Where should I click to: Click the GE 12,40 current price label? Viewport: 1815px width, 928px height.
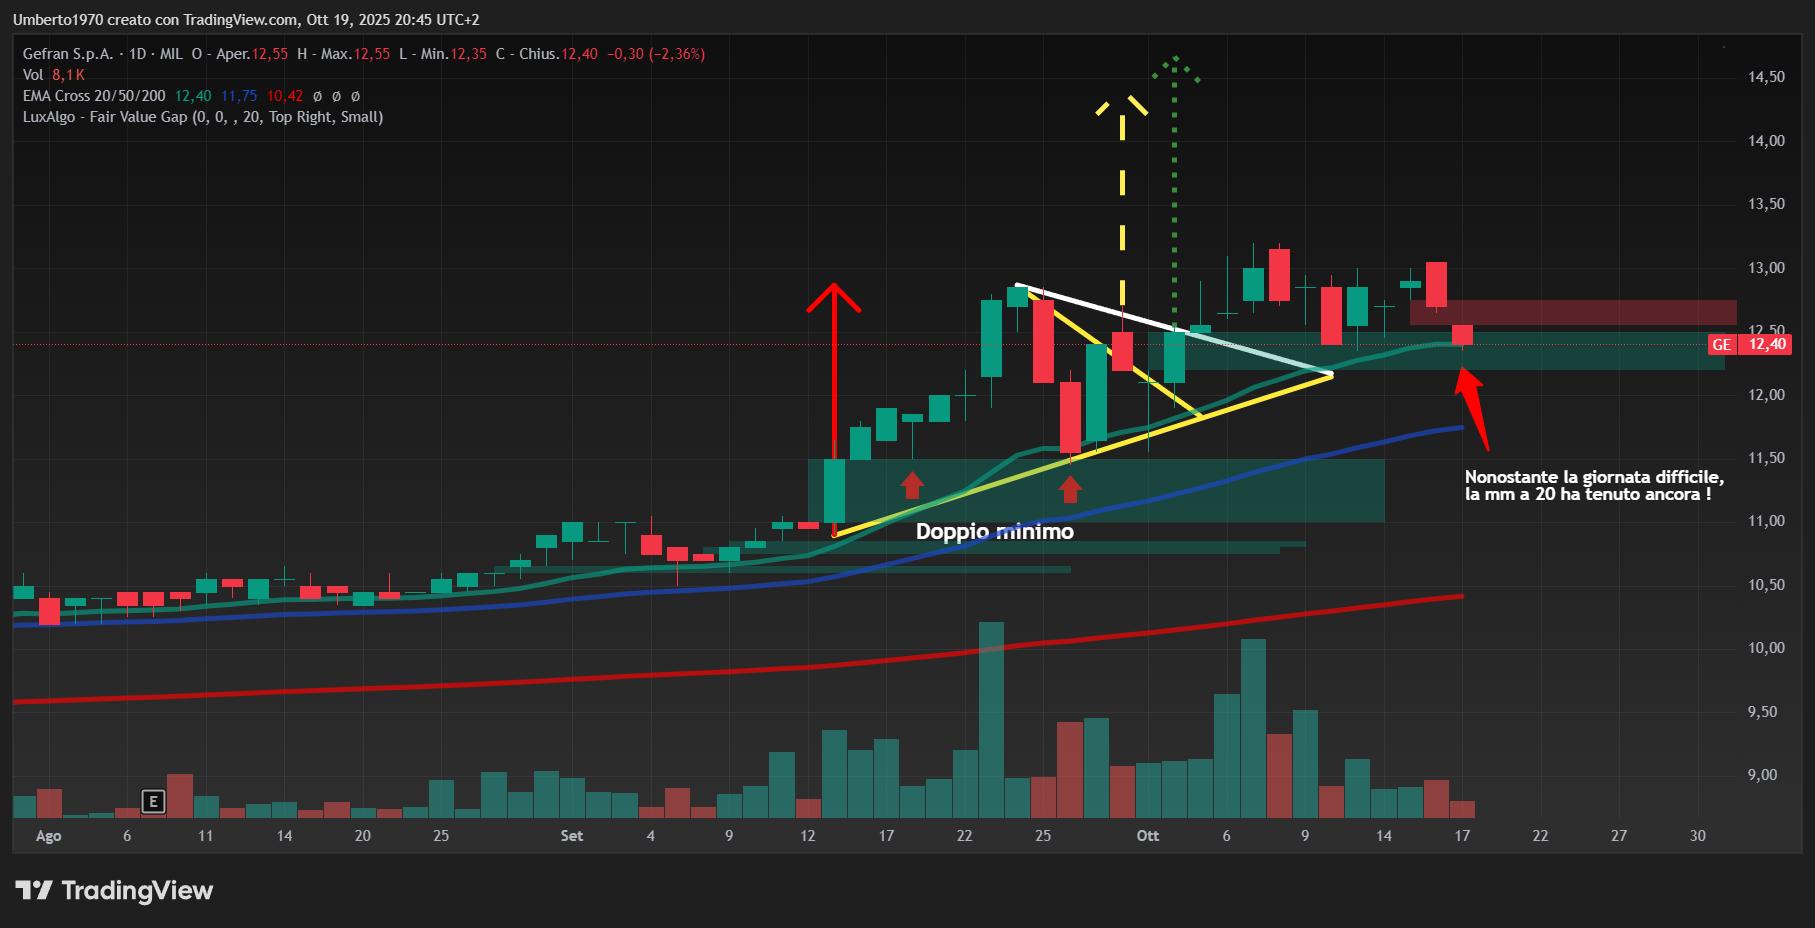click(1749, 344)
